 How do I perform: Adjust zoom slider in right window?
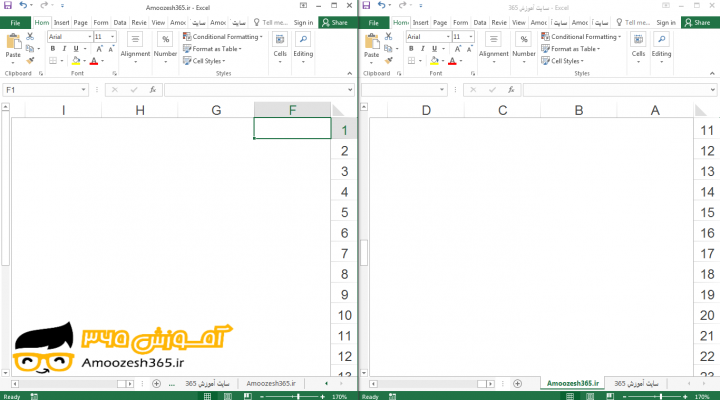[660, 396]
